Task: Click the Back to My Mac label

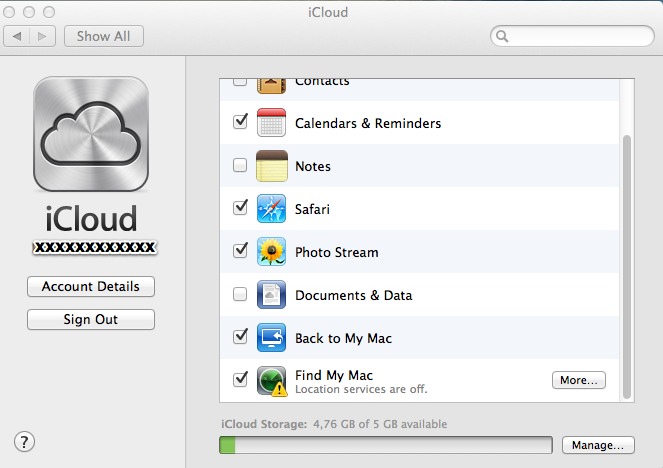Action: point(343,338)
